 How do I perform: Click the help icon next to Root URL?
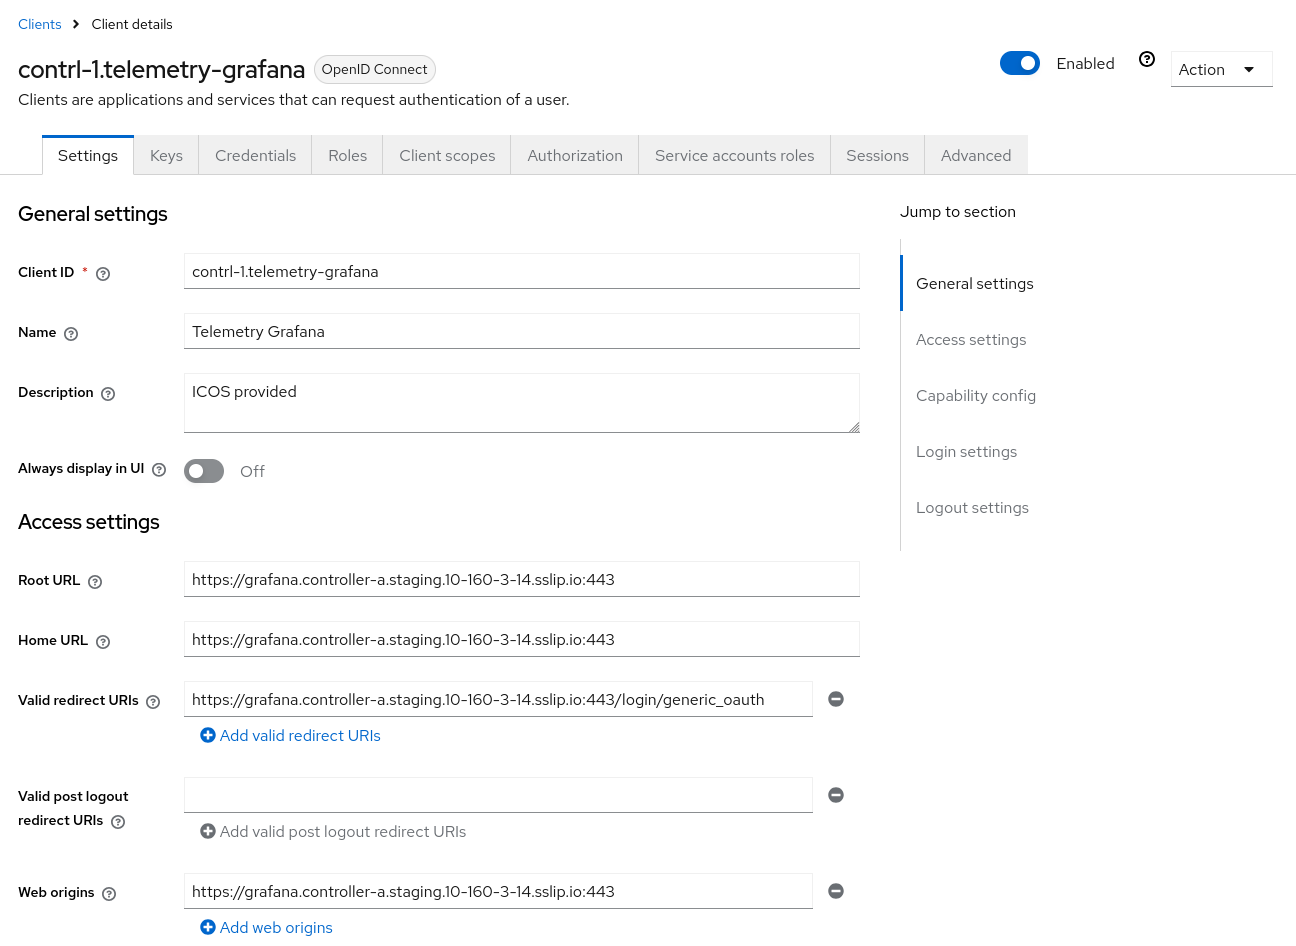95,582
